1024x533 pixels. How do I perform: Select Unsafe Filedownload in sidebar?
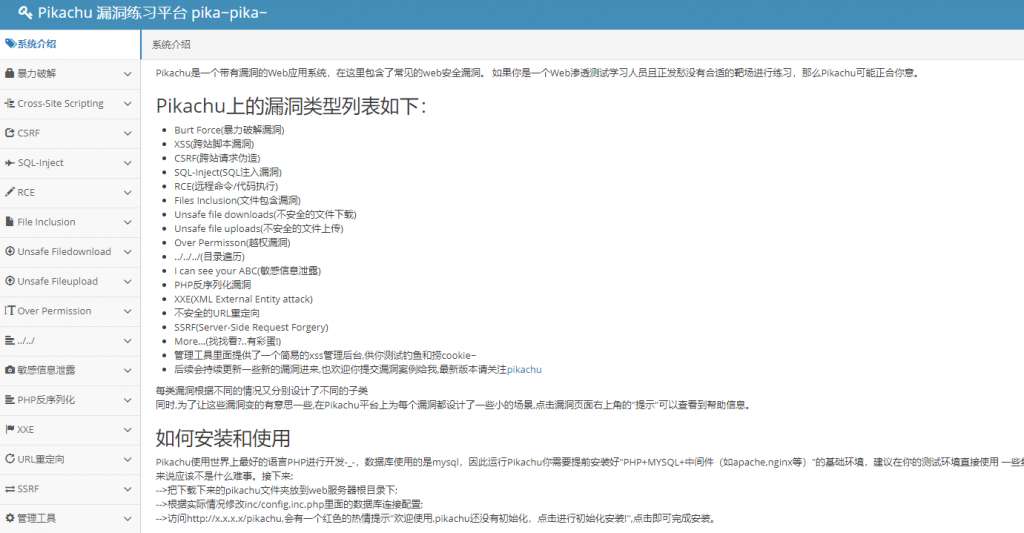point(70,251)
